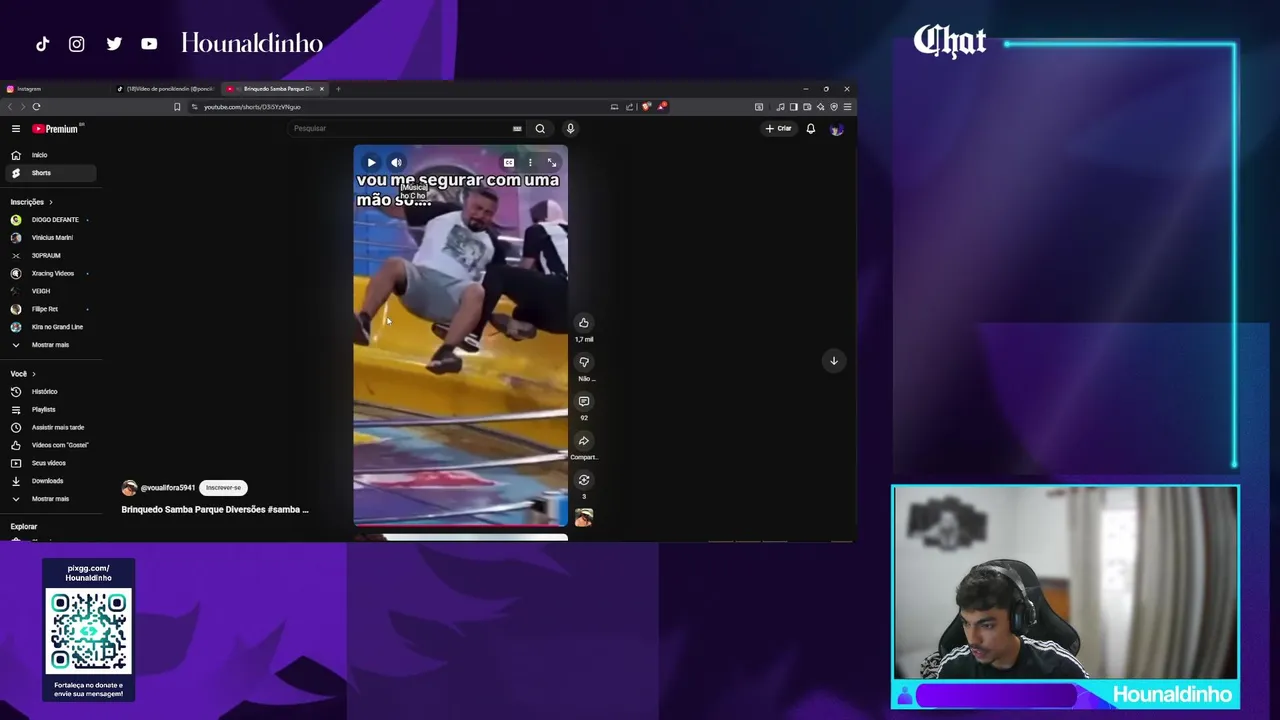Screen dimensions: 1280x720
Task: Open the remix button
Action: [584, 480]
